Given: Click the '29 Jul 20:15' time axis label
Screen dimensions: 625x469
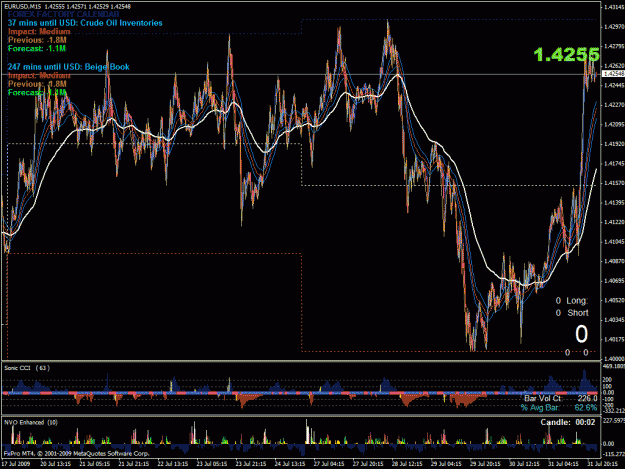Looking at the screenshot, I should [x=485, y=464].
